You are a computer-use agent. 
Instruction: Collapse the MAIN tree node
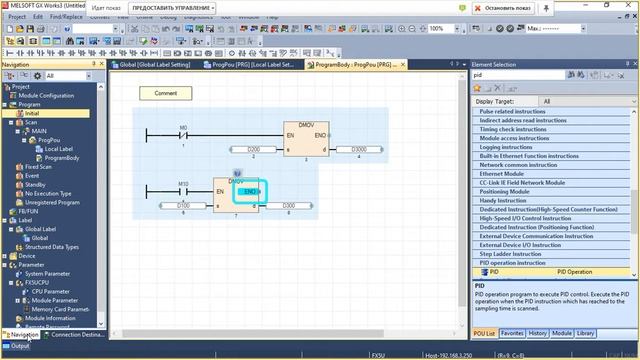(x=18, y=131)
